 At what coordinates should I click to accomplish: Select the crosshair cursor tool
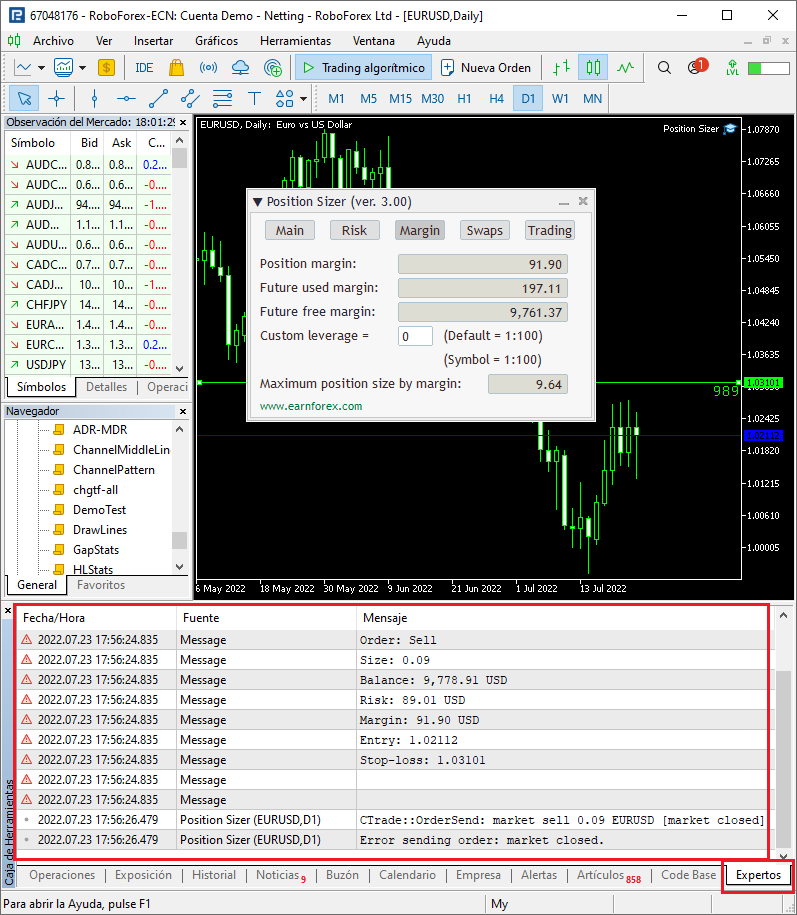[x=56, y=99]
